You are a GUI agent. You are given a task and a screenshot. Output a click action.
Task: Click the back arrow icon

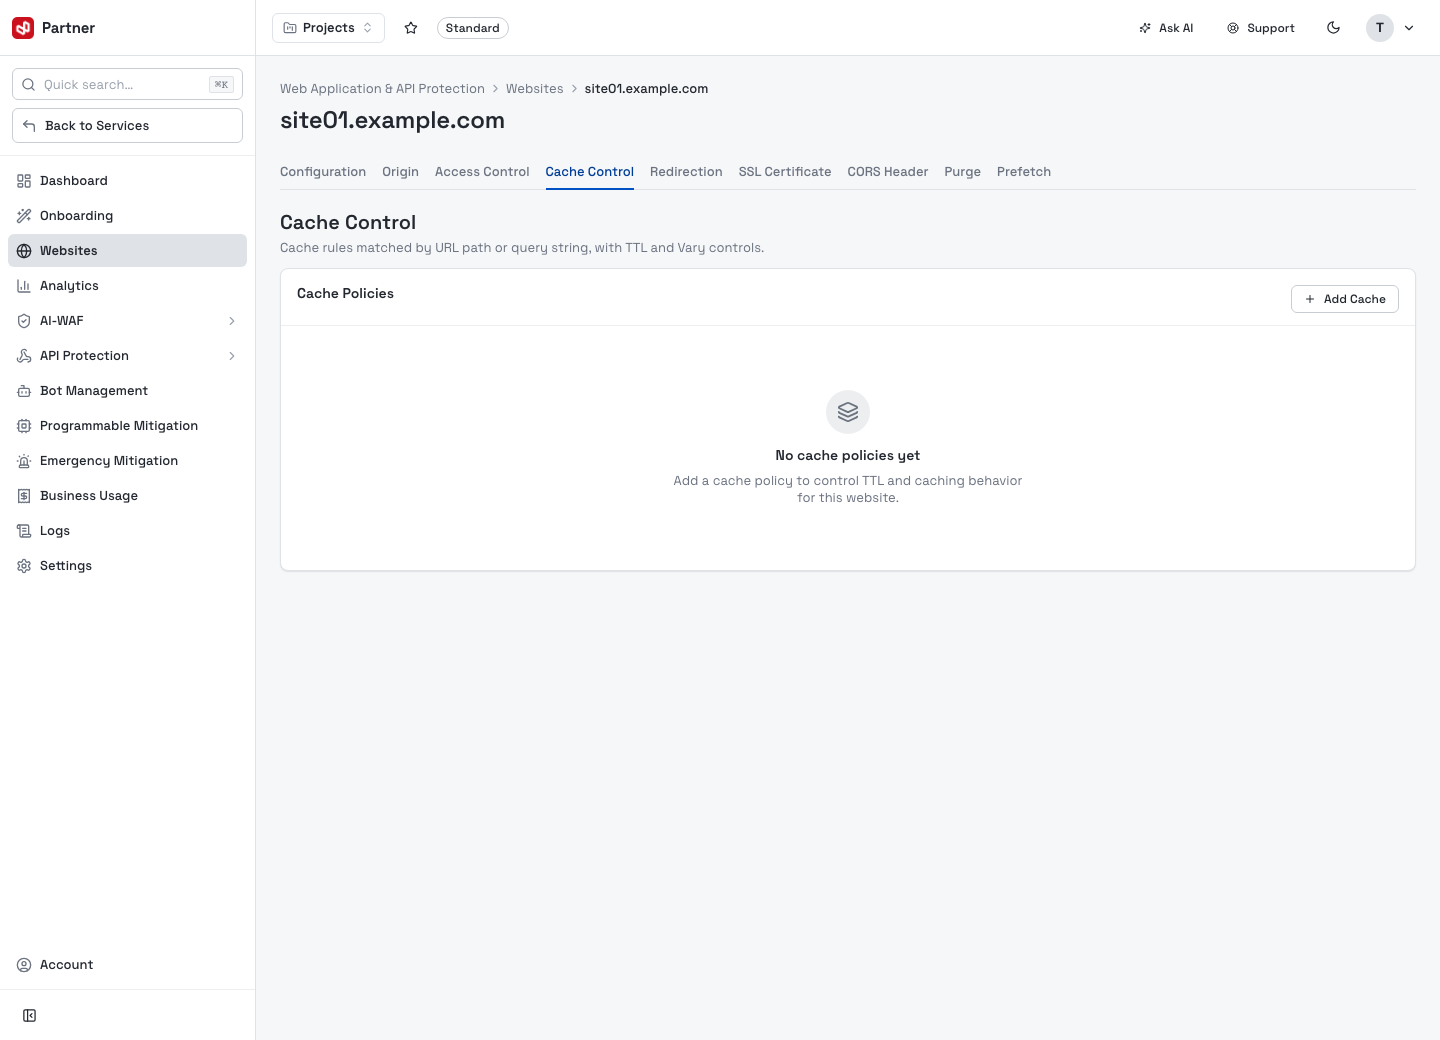point(30,126)
